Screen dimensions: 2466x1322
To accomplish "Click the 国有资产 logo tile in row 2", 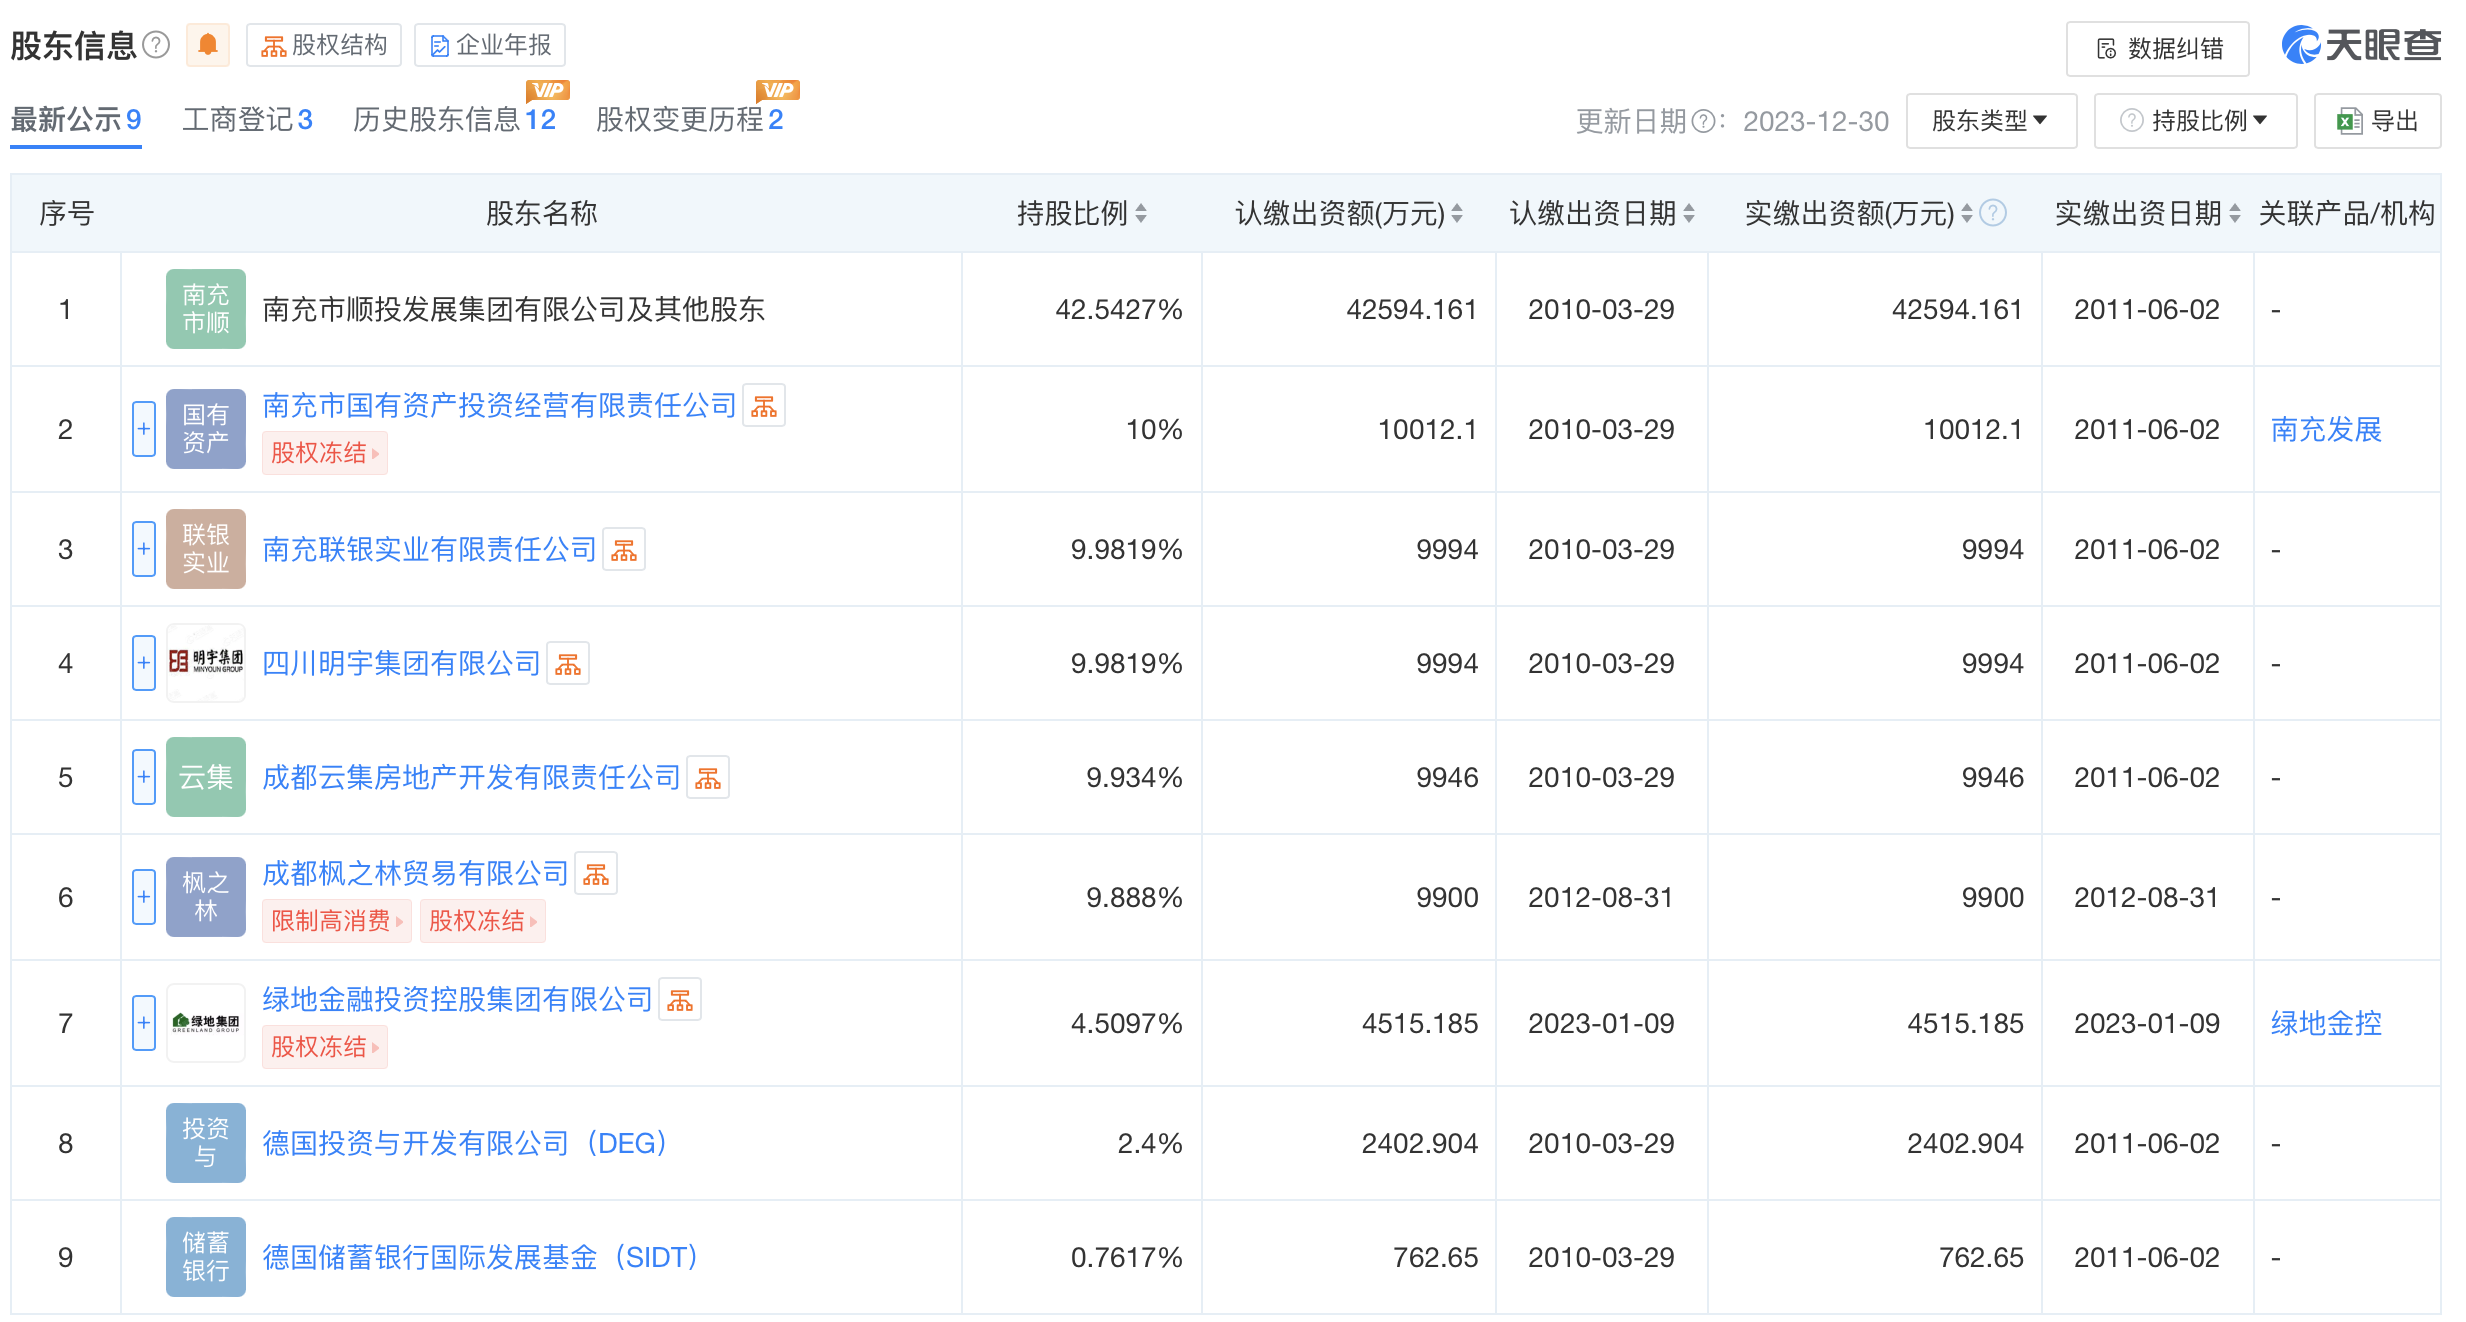I will (206, 429).
